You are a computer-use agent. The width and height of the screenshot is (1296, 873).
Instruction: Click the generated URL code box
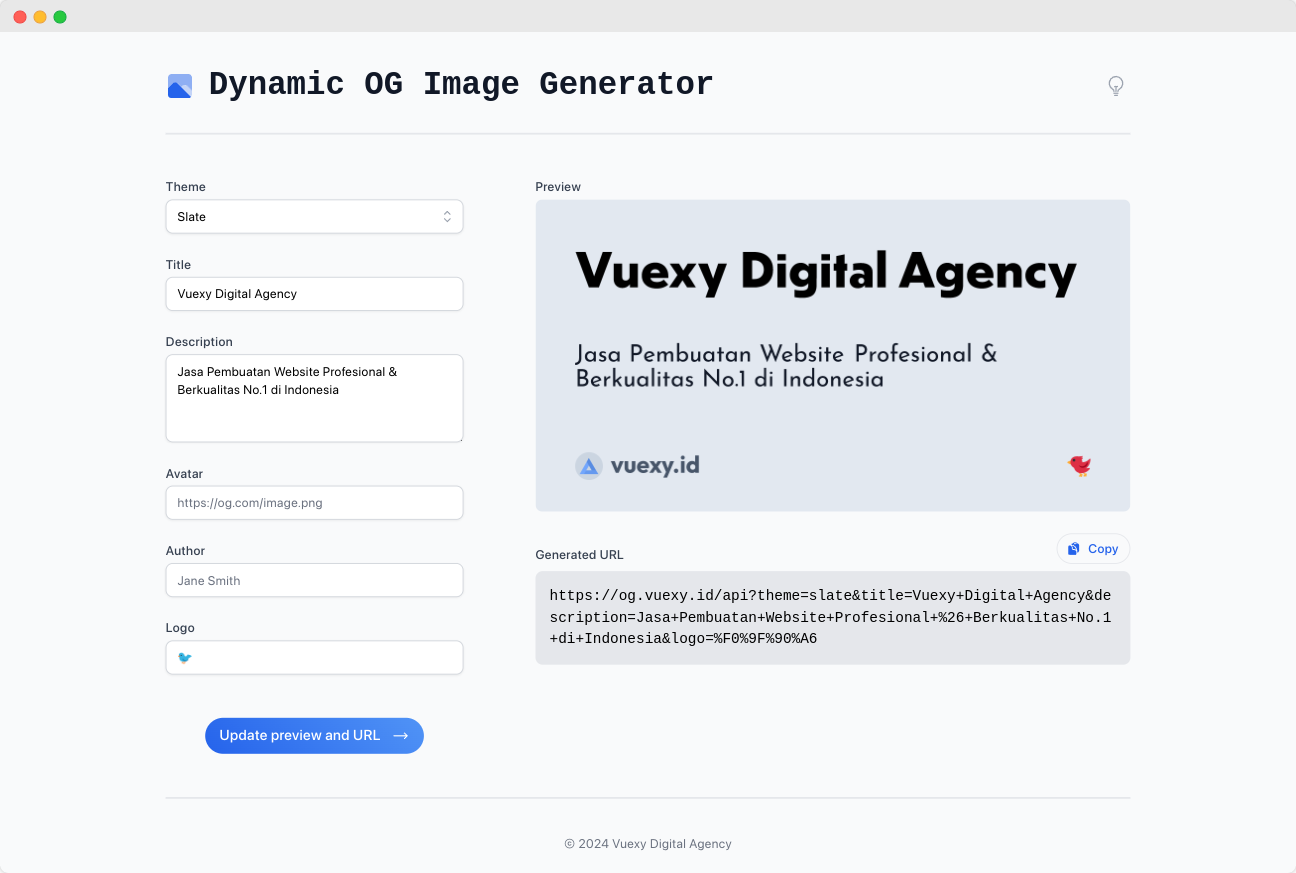(832, 618)
